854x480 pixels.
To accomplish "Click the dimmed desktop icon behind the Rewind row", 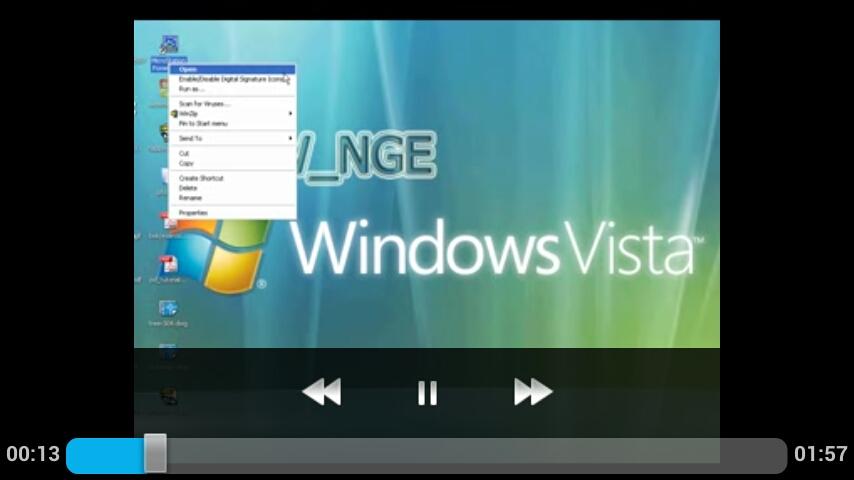I will 168,396.
